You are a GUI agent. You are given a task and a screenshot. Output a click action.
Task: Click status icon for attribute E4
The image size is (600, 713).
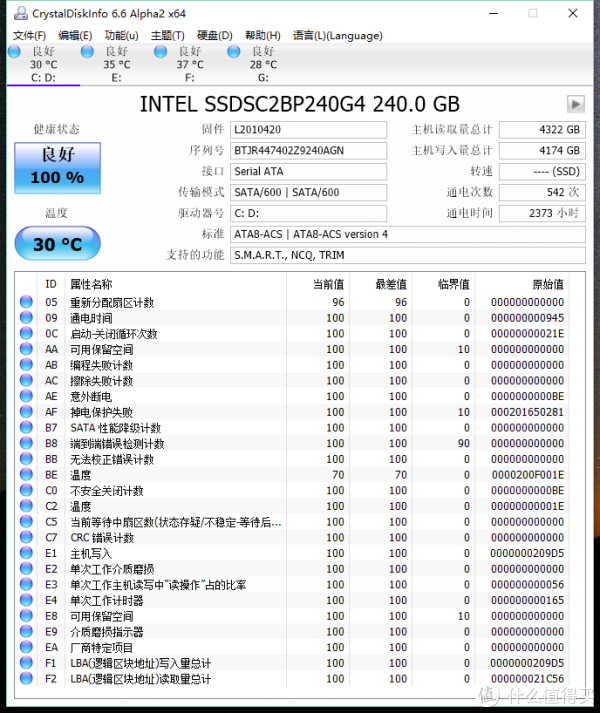pos(26,599)
